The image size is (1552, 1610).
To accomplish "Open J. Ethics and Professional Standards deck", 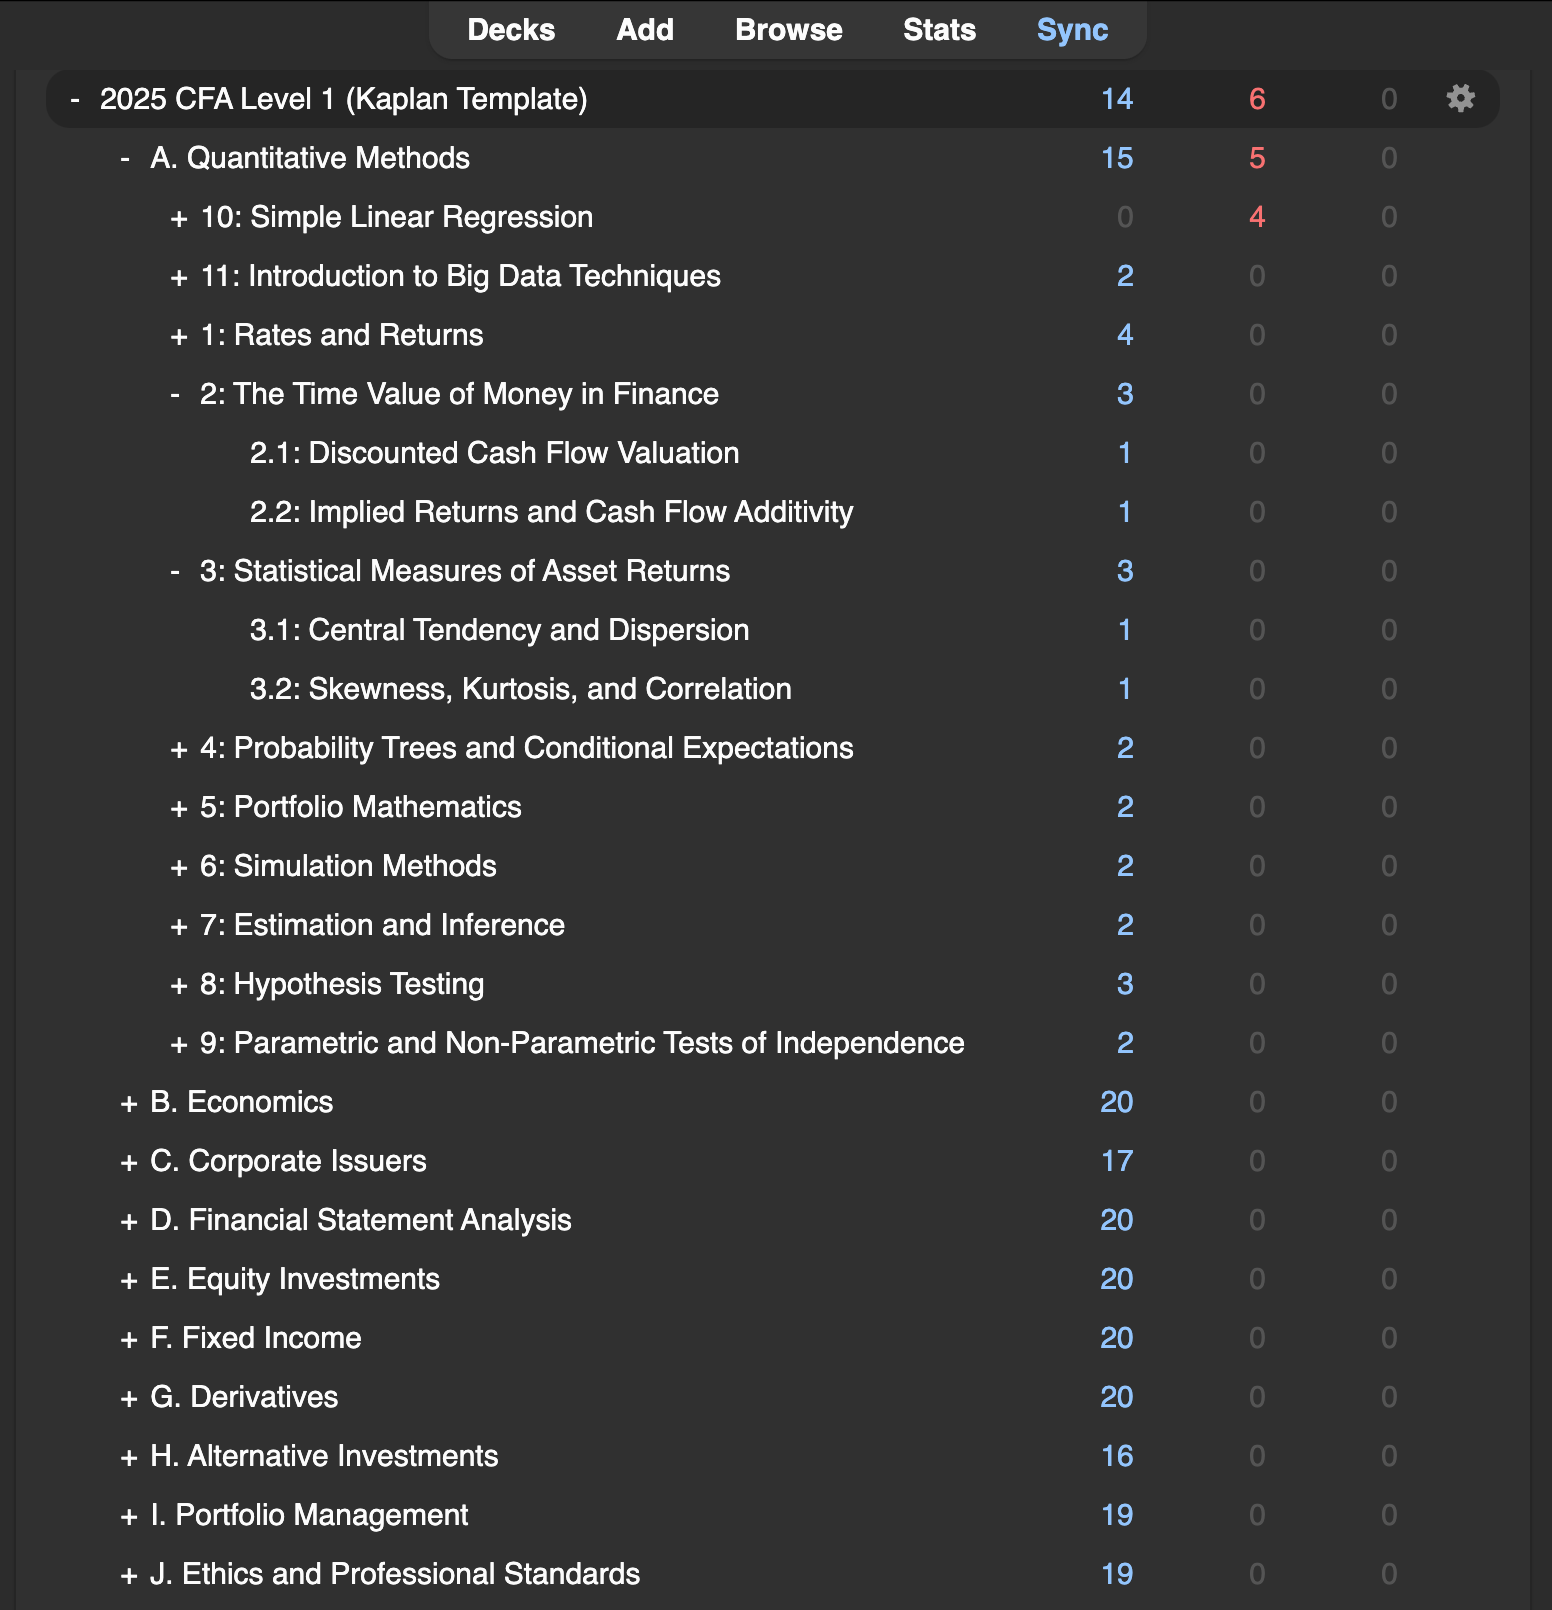I will pos(395,1574).
